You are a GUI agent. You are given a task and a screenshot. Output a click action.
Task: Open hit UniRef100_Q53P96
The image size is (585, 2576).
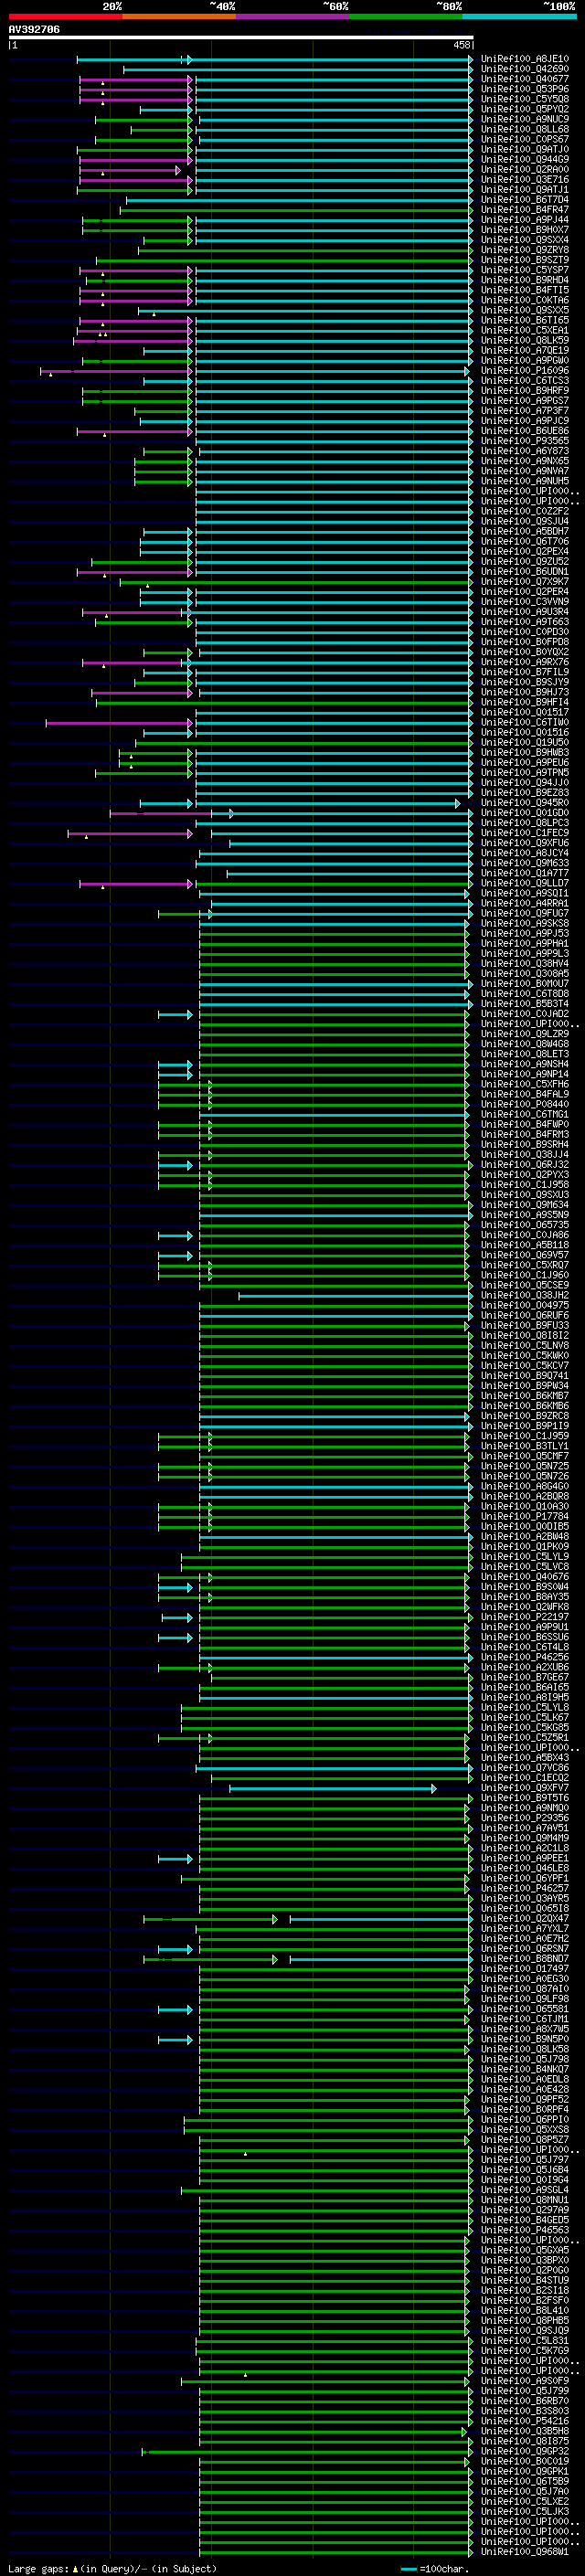pyautogui.click(x=524, y=89)
